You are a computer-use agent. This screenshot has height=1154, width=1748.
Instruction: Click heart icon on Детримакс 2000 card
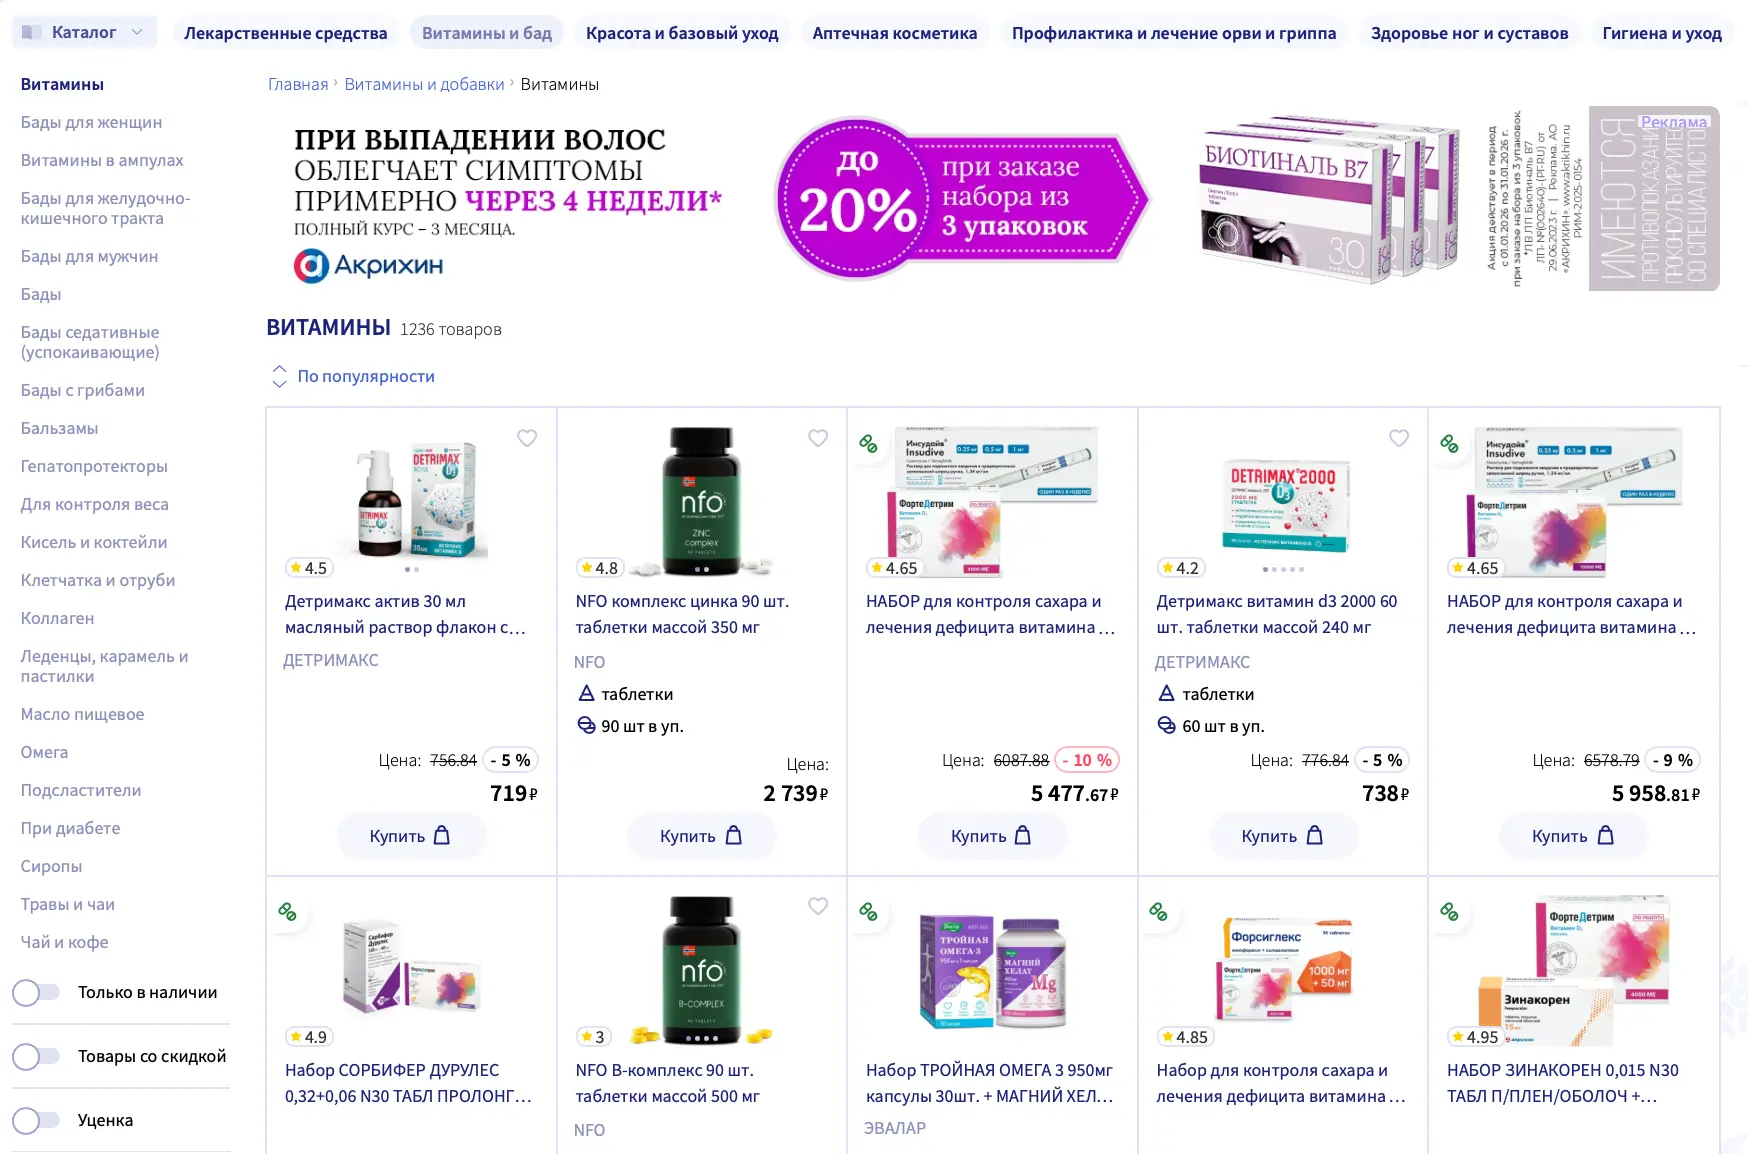[x=1399, y=438]
